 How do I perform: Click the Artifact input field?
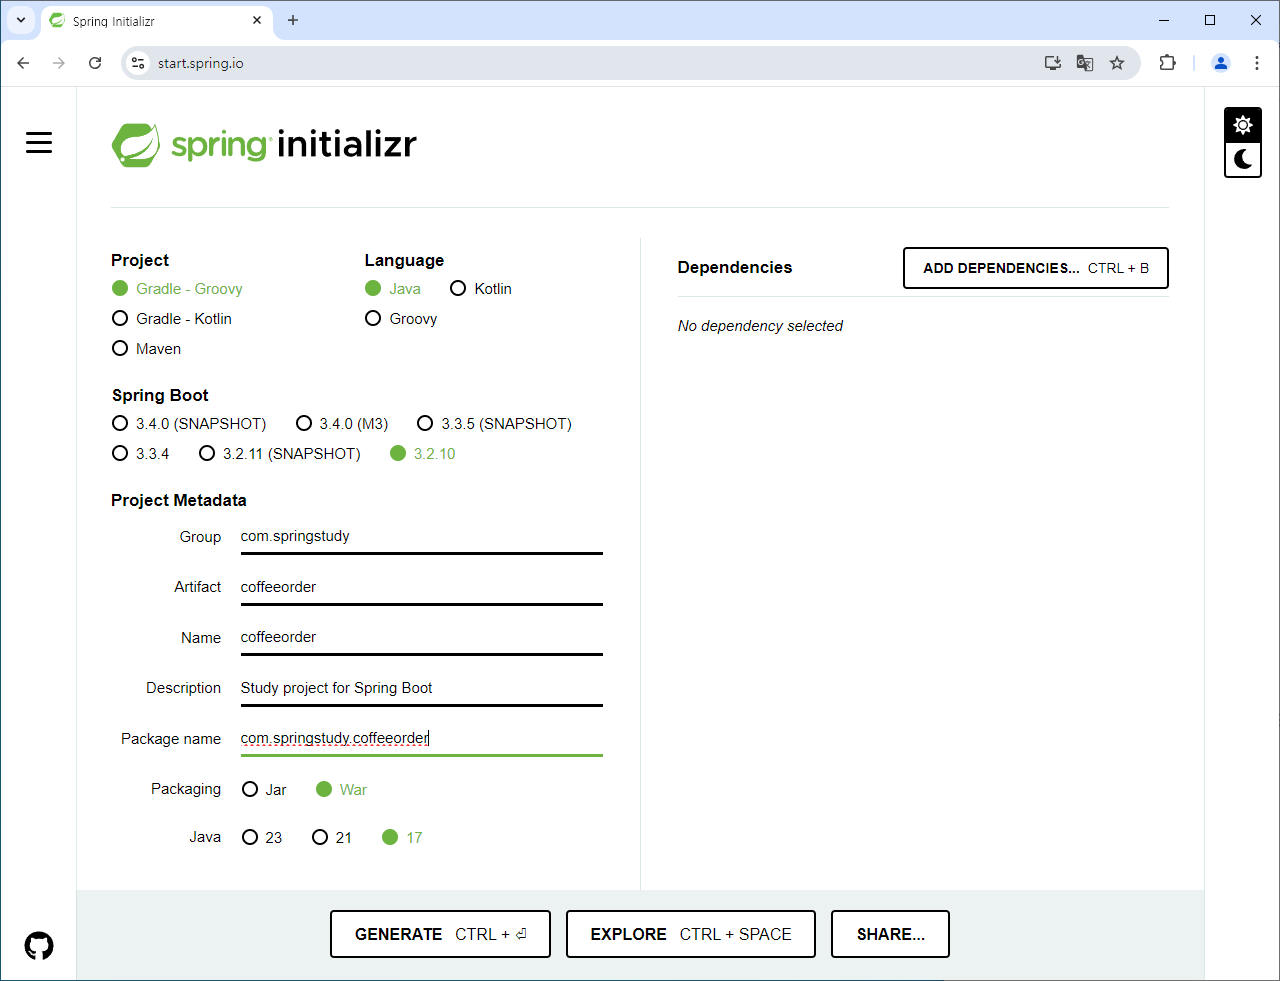pos(421,587)
